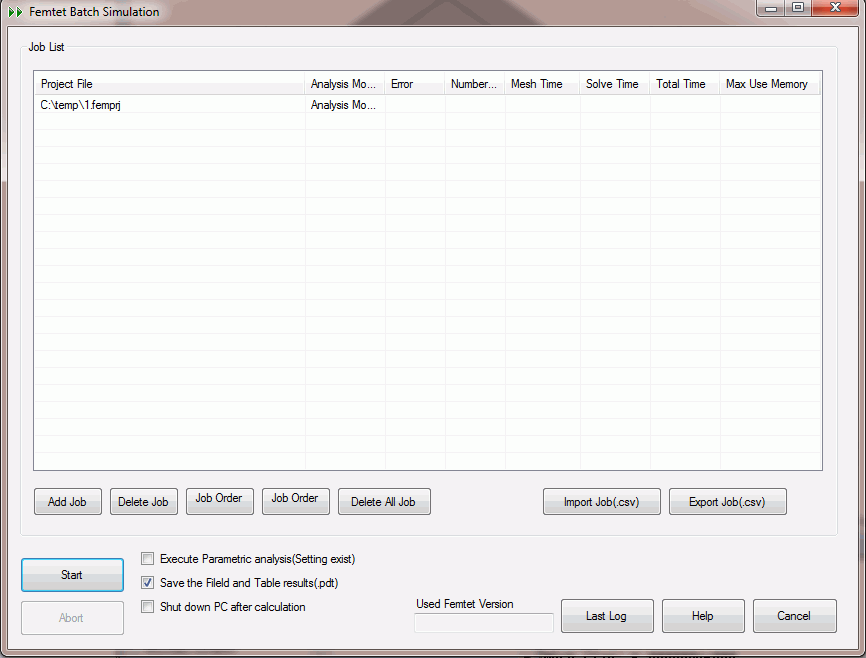866x658 pixels.
Task: Start the batch simulation
Action: (72, 575)
